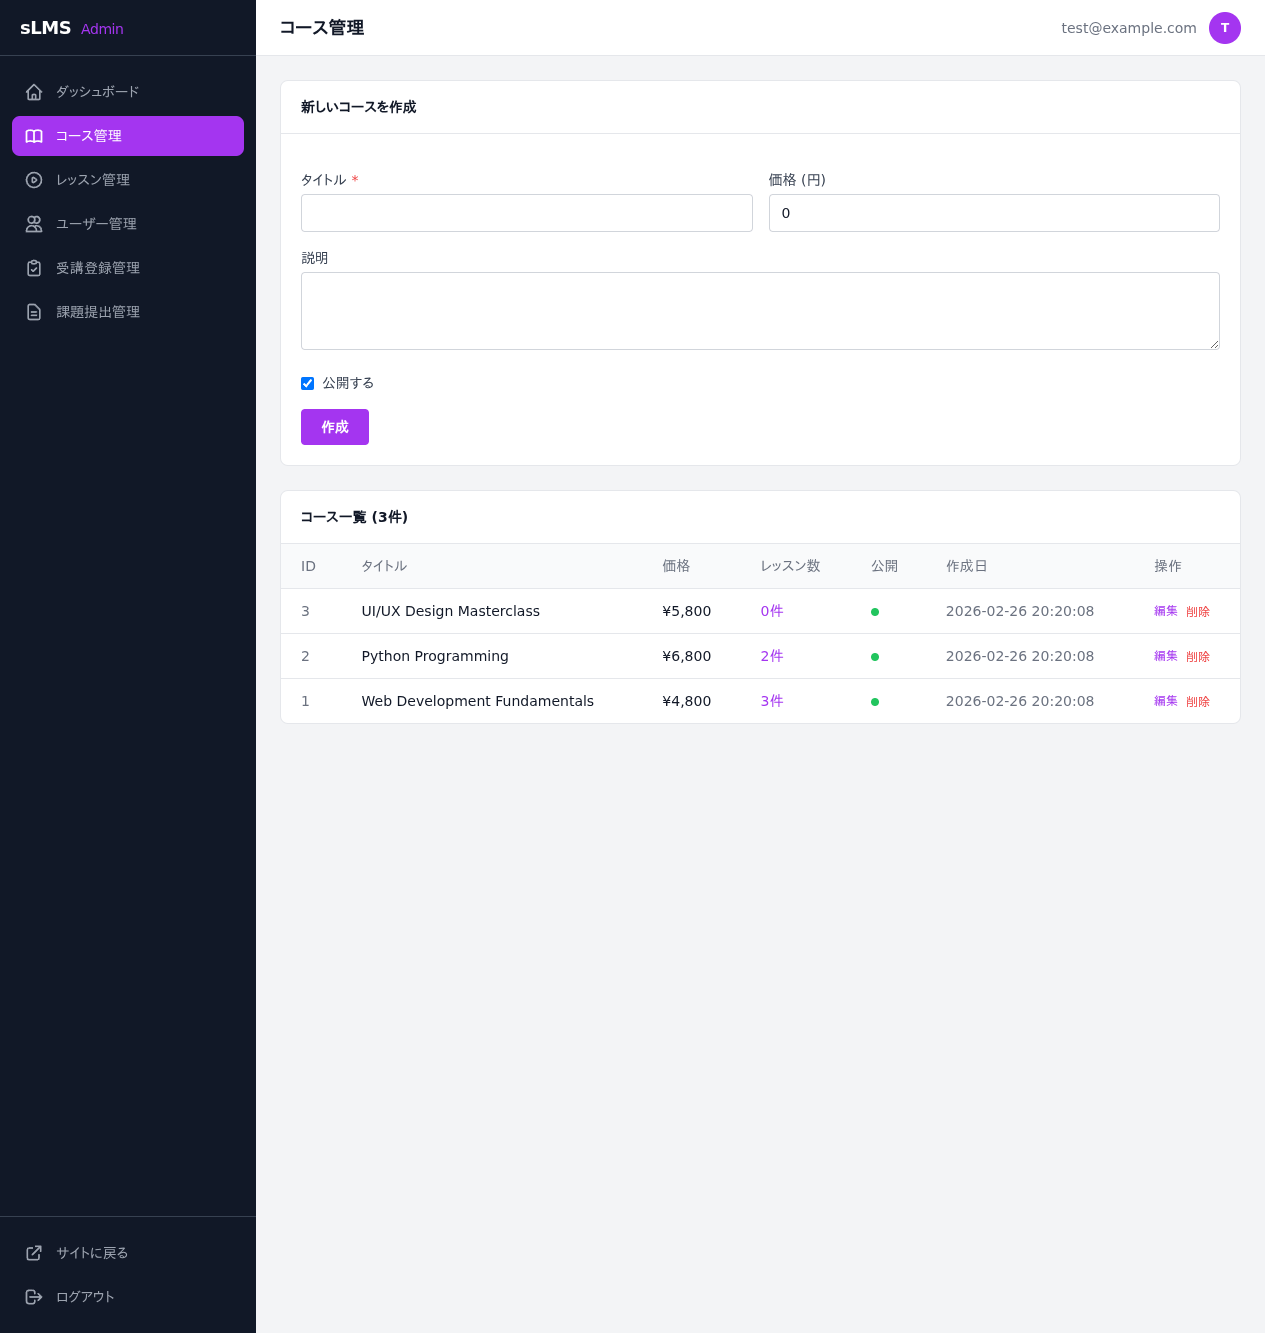Open レッスン管理 in the sidebar
This screenshot has height=1333, width=1265.
coord(93,180)
